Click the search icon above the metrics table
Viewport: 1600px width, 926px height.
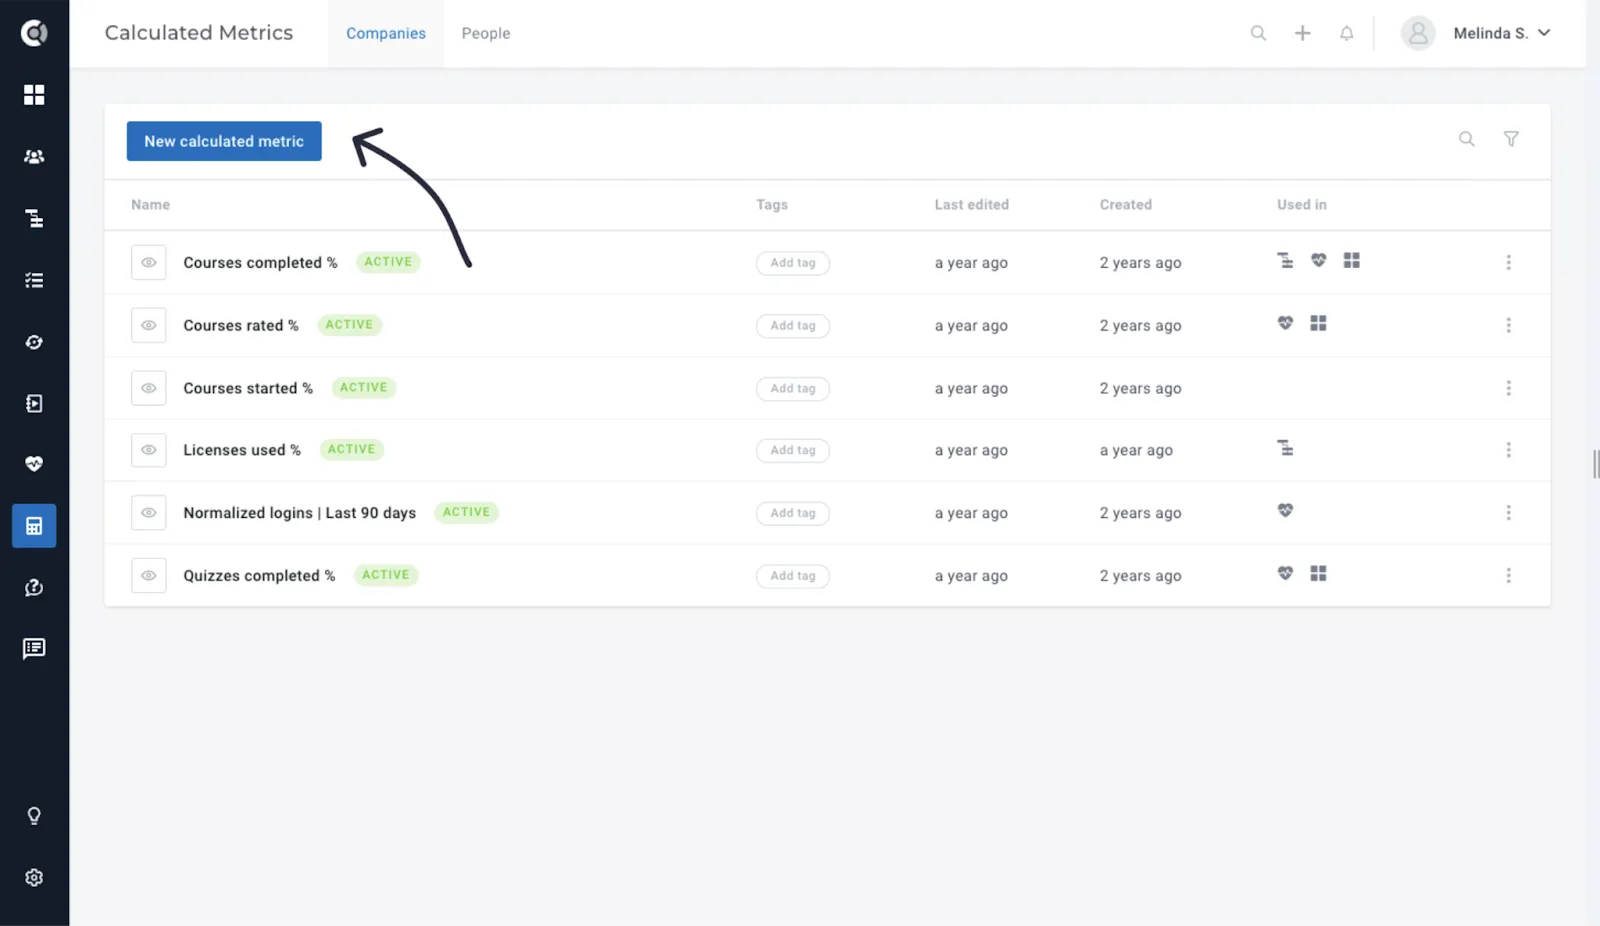1467,139
